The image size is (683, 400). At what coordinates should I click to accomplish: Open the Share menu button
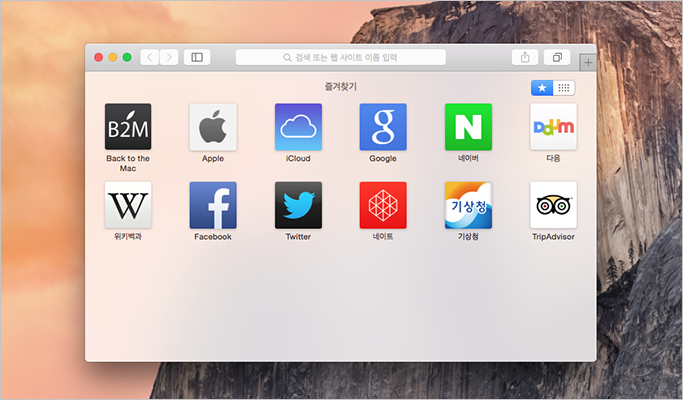pyautogui.click(x=525, y=57)
